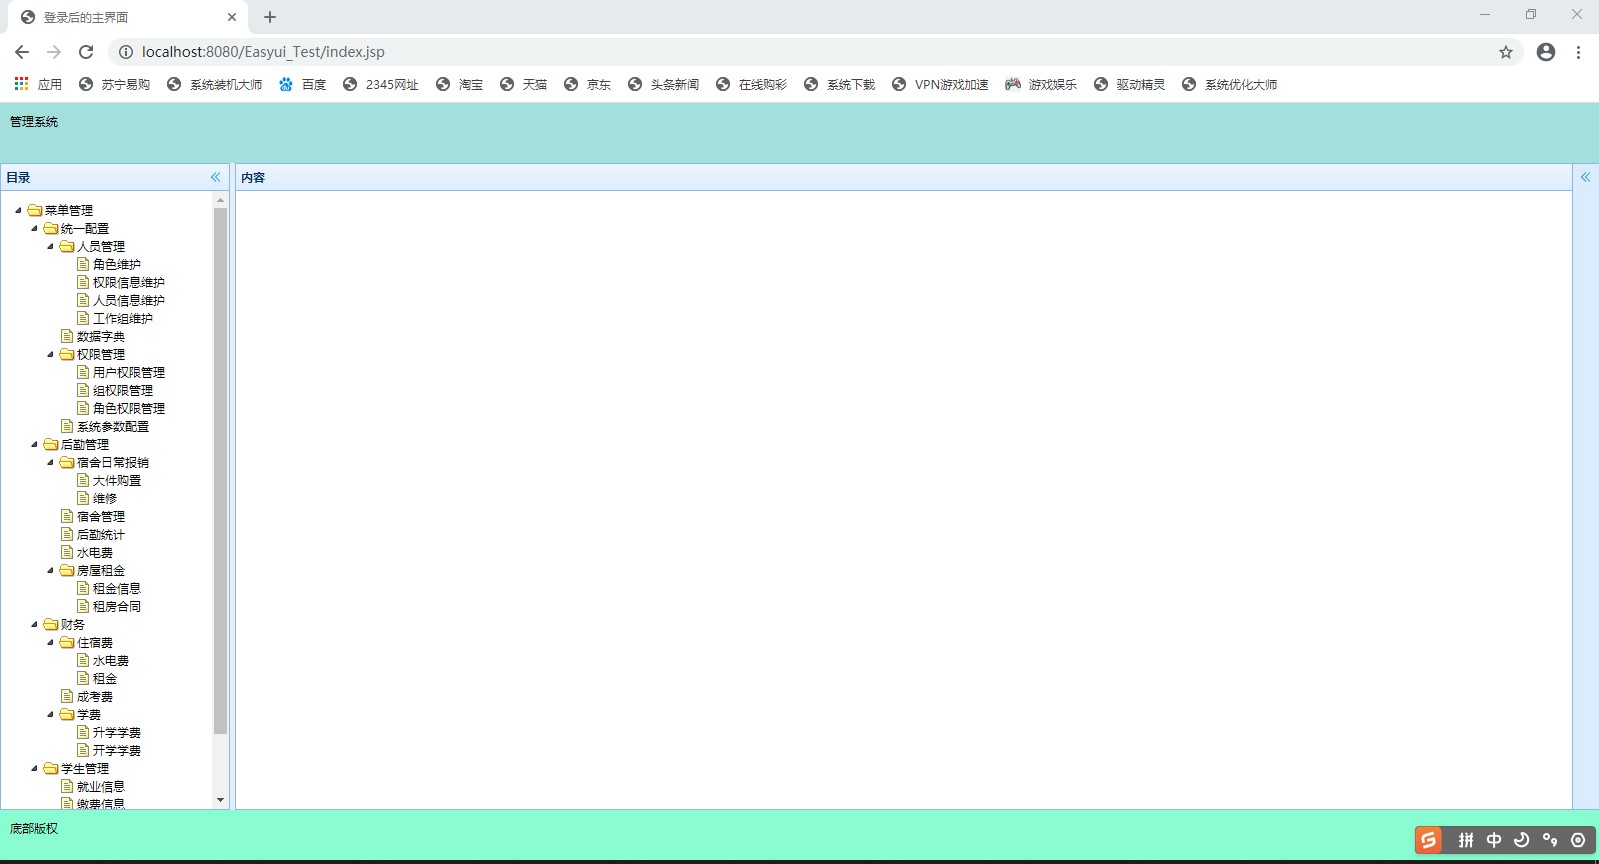
Task: Toggle the 中 Chinese input mode icon
Action: coord(1494,840)
